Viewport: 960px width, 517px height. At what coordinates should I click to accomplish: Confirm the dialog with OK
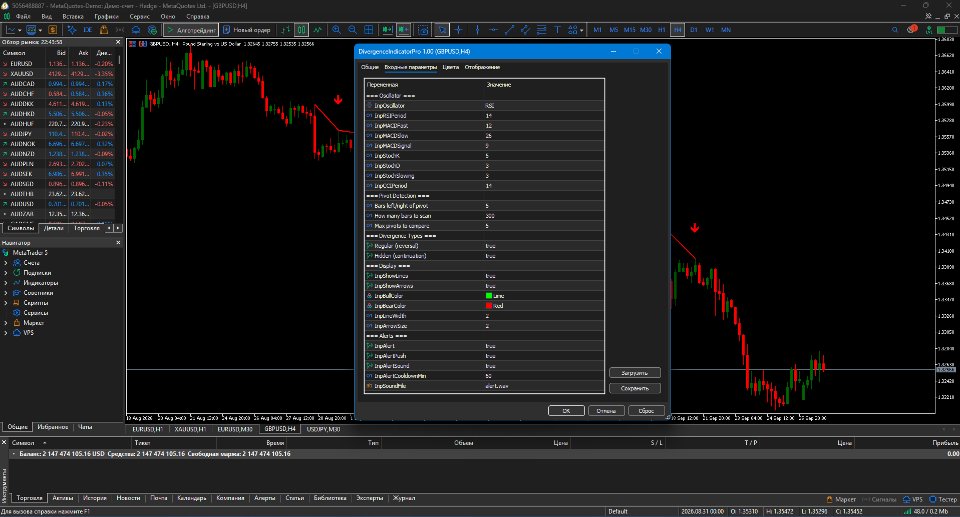point(566,411)
